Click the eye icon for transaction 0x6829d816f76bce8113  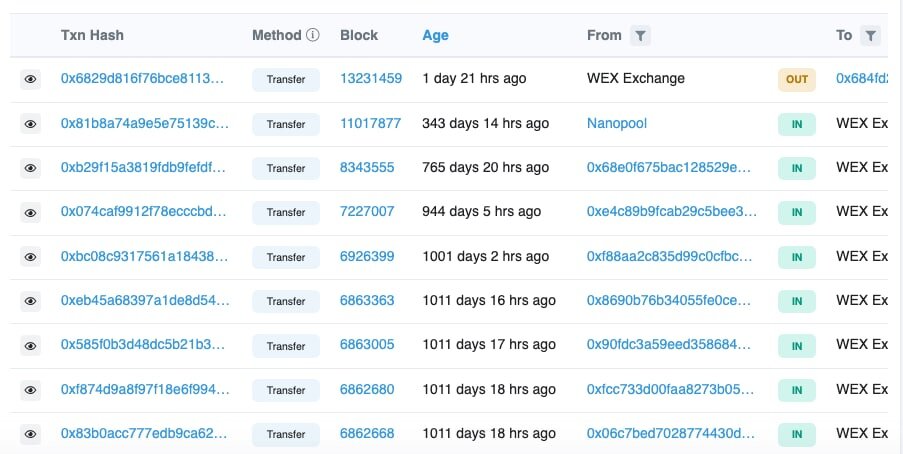pyautogui.click(x=30, y=80)
